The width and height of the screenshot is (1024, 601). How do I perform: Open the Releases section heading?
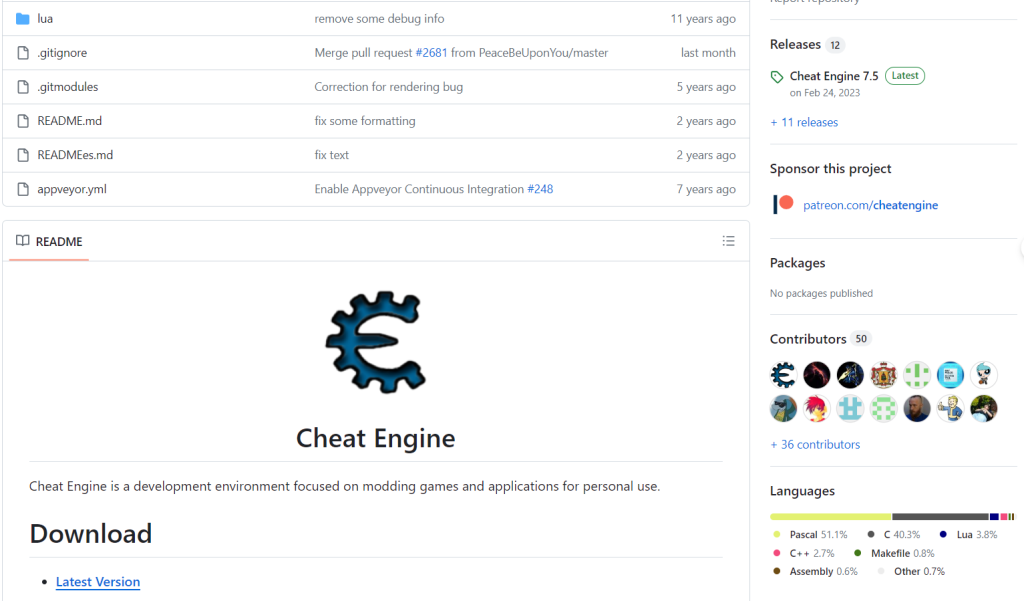(x=795, y=45)
